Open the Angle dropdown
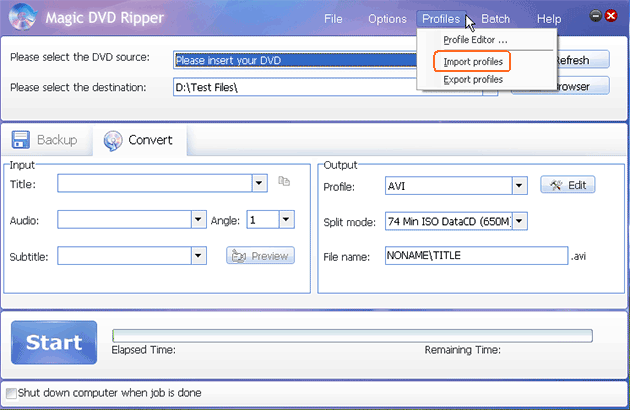The image size is (630, 410). [286, 219]
